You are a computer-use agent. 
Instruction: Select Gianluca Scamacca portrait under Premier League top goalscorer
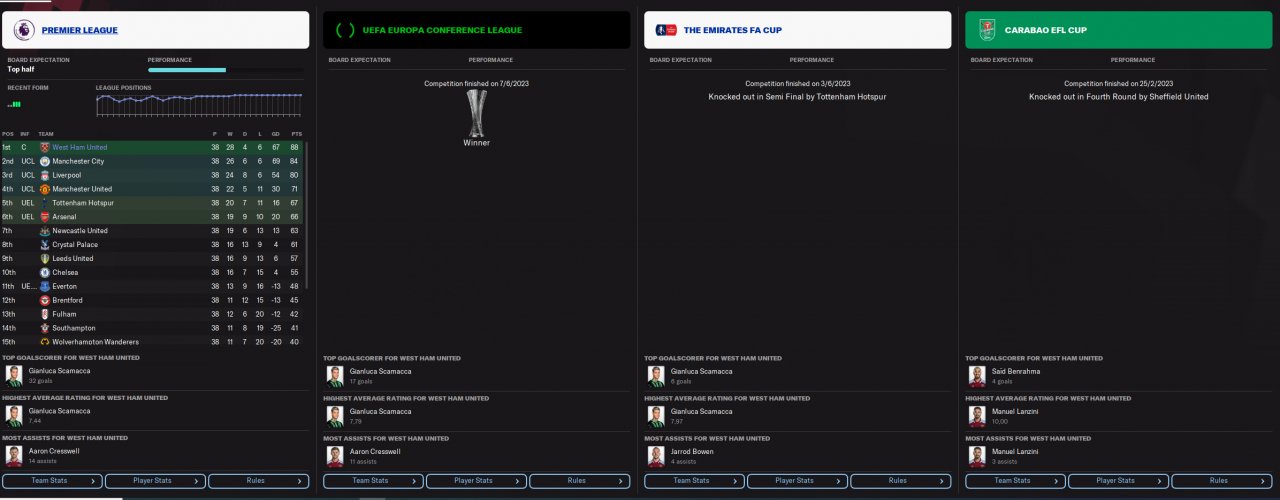(x=14, y=375)
